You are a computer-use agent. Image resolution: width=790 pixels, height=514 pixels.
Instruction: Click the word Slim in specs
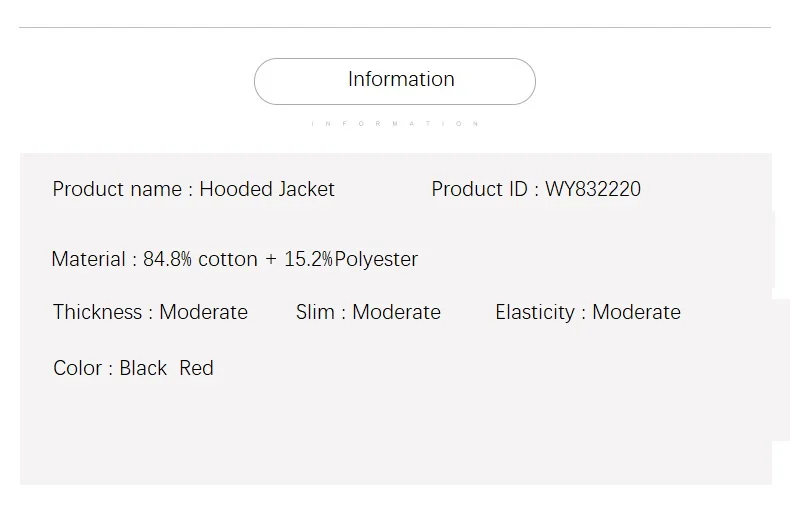(x=315, y=312)
